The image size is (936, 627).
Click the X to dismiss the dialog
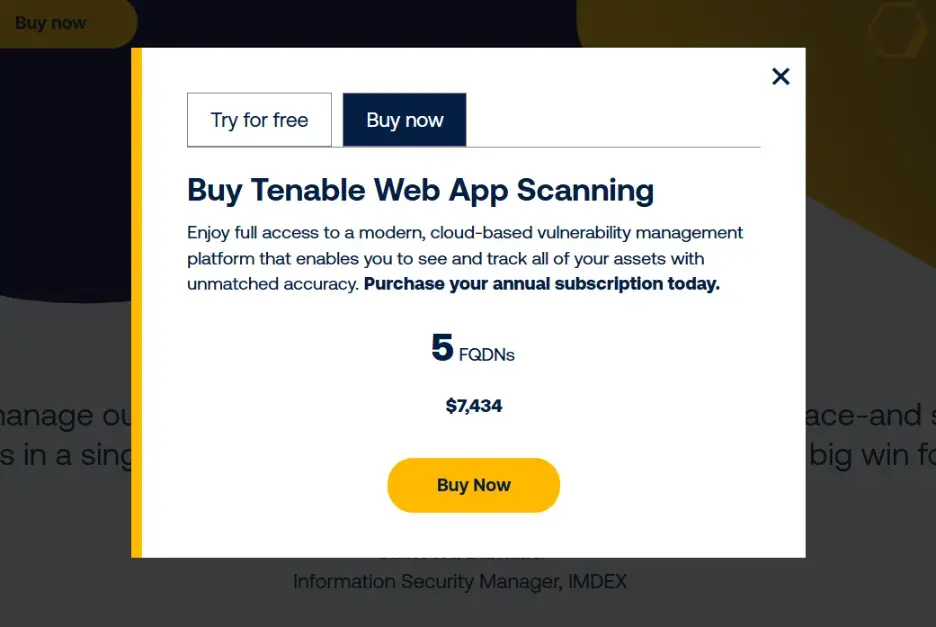click(781, 76)
